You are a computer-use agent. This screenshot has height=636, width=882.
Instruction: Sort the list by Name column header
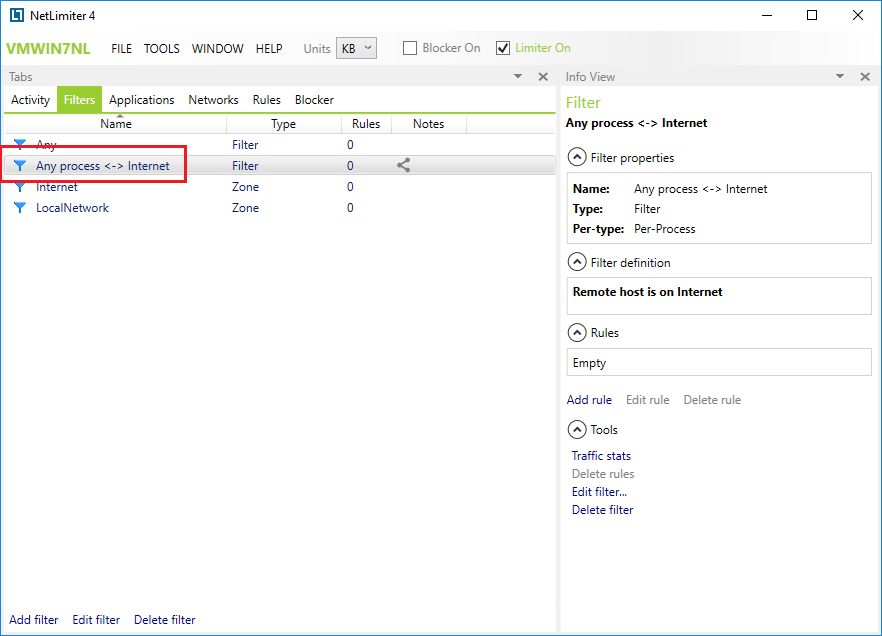116,124
